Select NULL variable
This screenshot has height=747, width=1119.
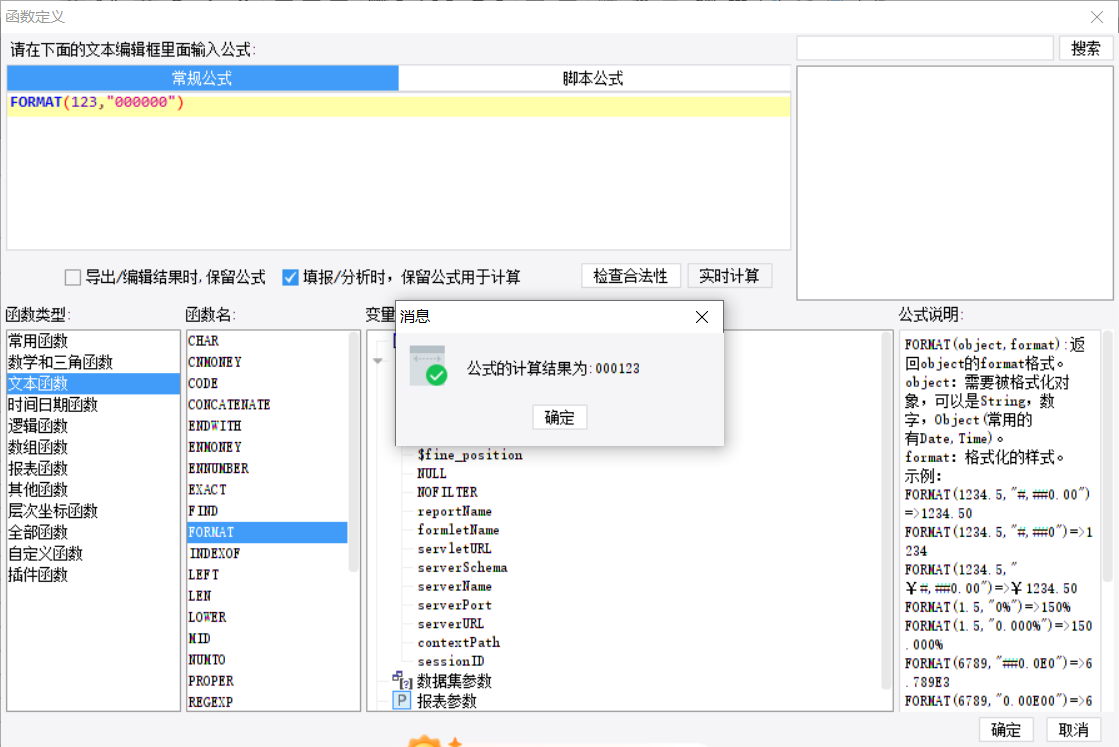coord(432,474)
